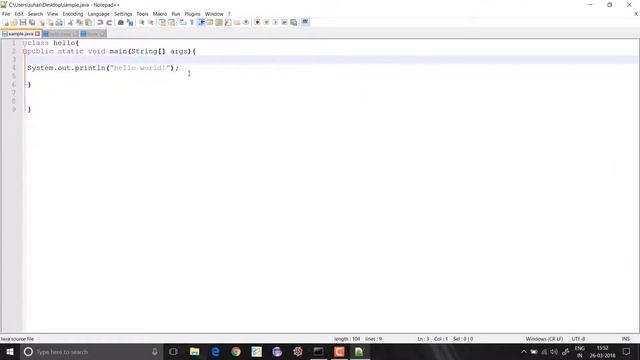Toggle synchronized vertical scrolling
Viewport: 640px width, 360px height.
[162, 22]
